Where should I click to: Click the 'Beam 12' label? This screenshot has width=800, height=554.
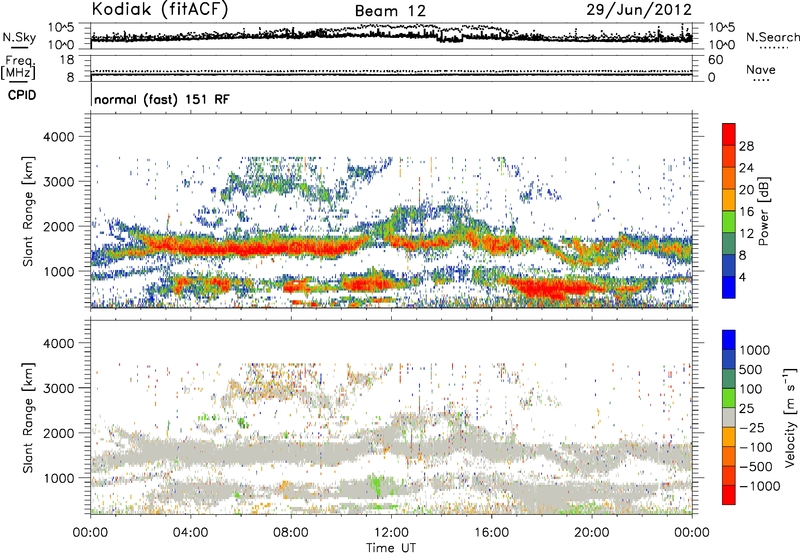click(x=390, y=11)
